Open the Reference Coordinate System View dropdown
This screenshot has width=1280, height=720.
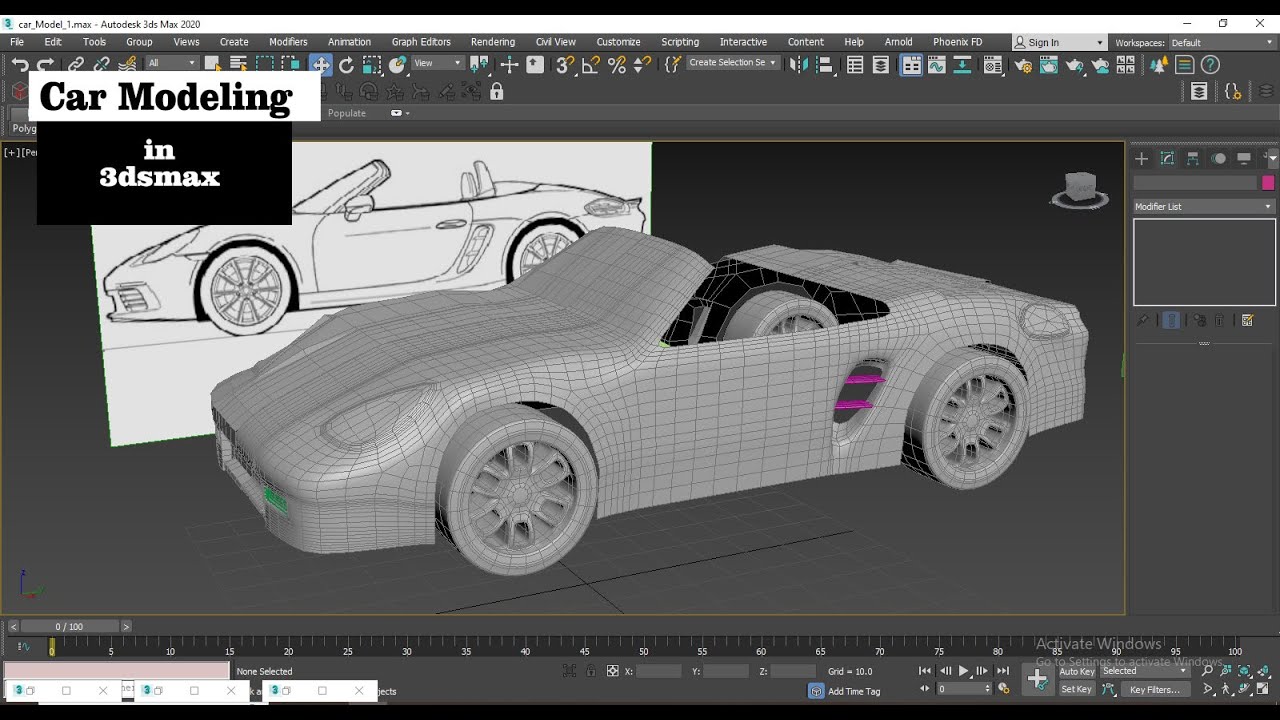point(437,63)
